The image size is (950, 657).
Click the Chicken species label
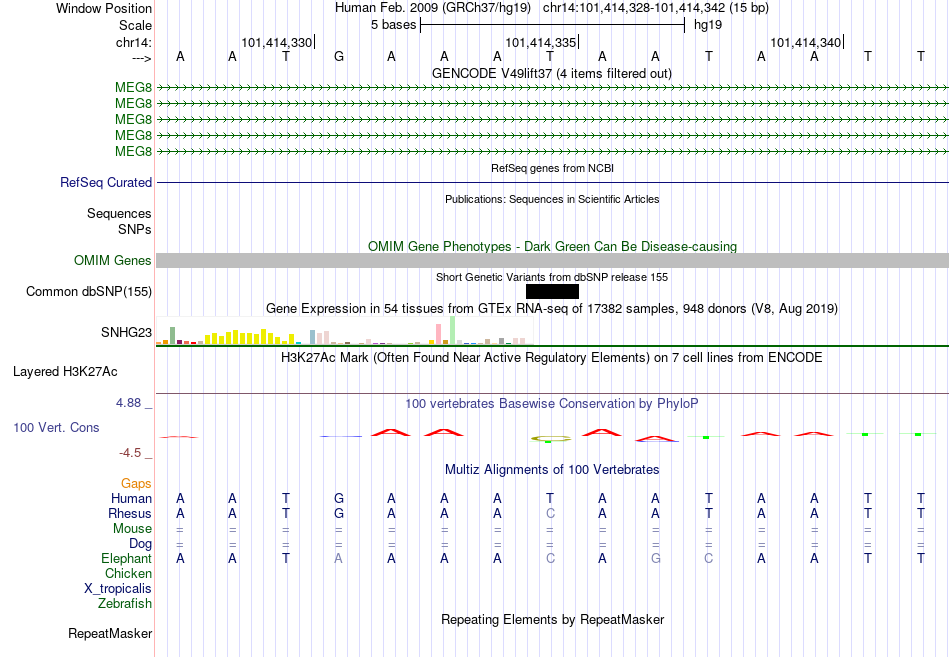pos(128,573)
